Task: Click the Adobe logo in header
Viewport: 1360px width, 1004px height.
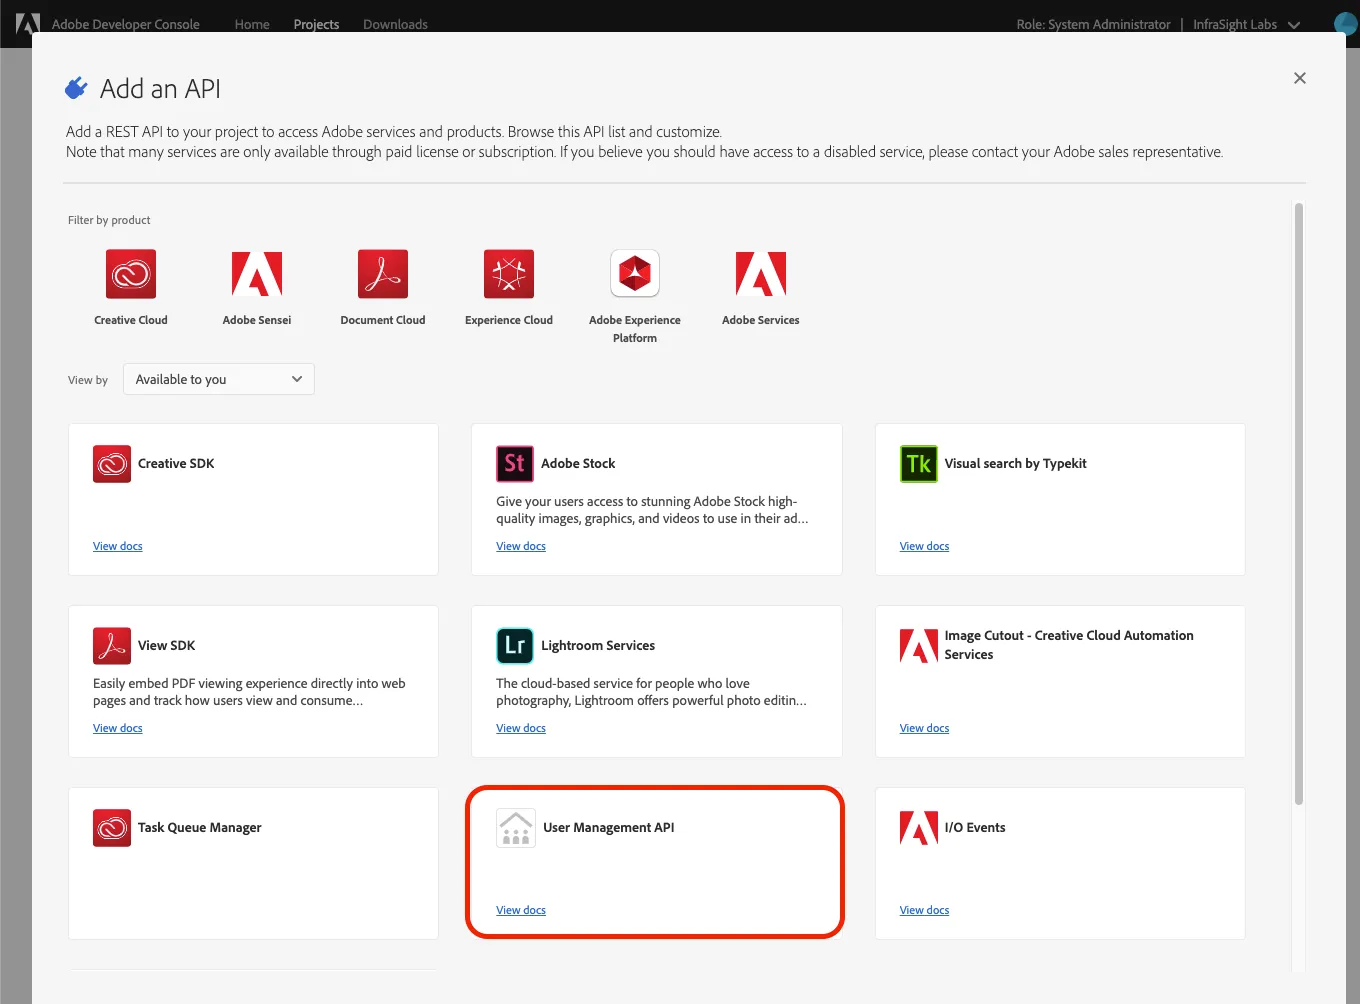Action: point(27,24)
